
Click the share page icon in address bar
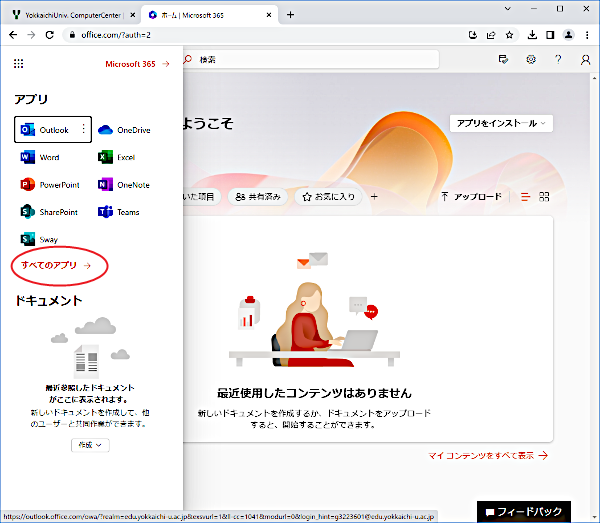click(491, 35)
